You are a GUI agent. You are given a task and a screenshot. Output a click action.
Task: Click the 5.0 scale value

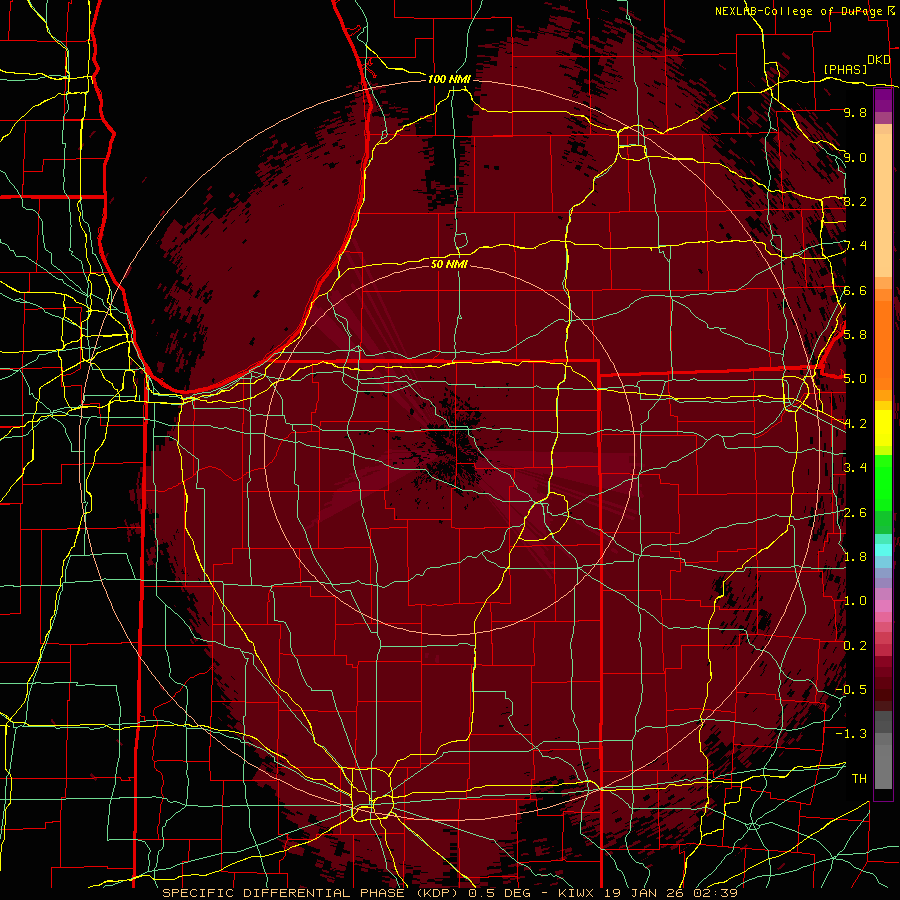(x=855, y=379)
